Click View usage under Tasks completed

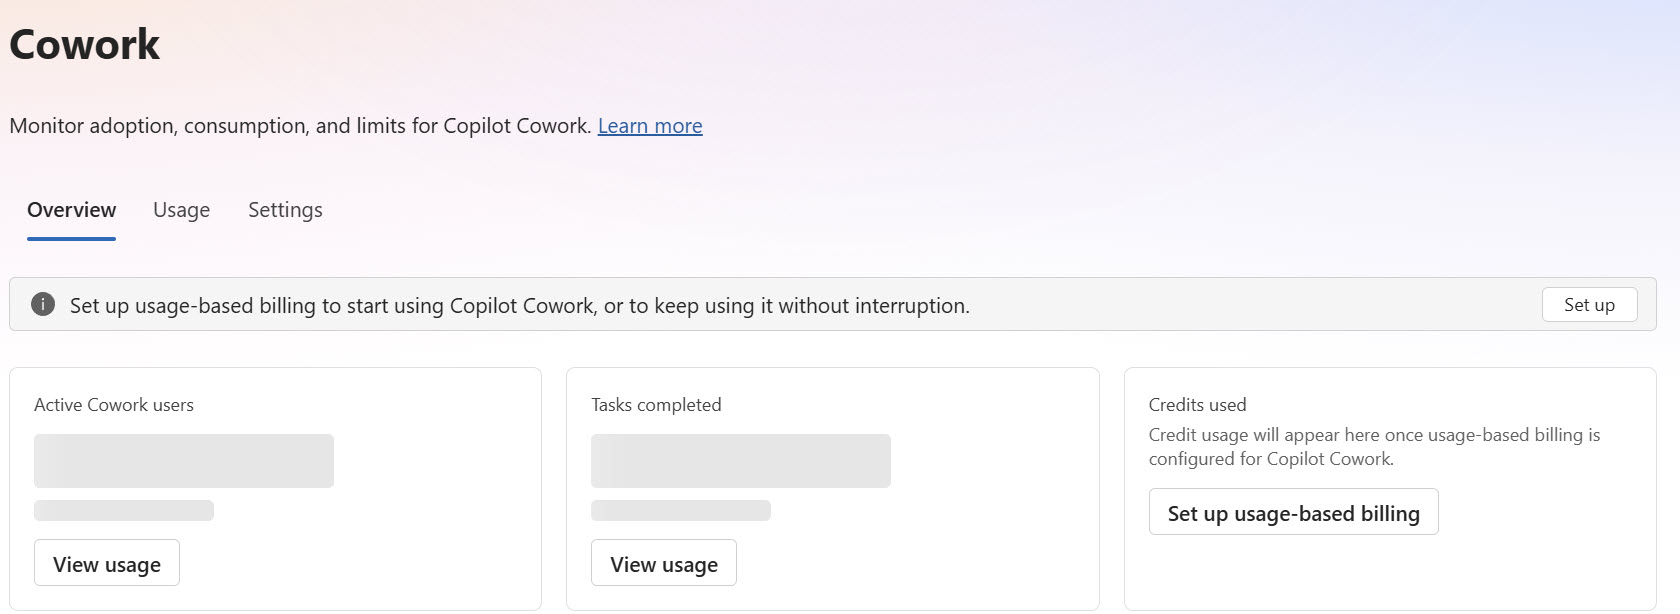click(x=664, y=563)
